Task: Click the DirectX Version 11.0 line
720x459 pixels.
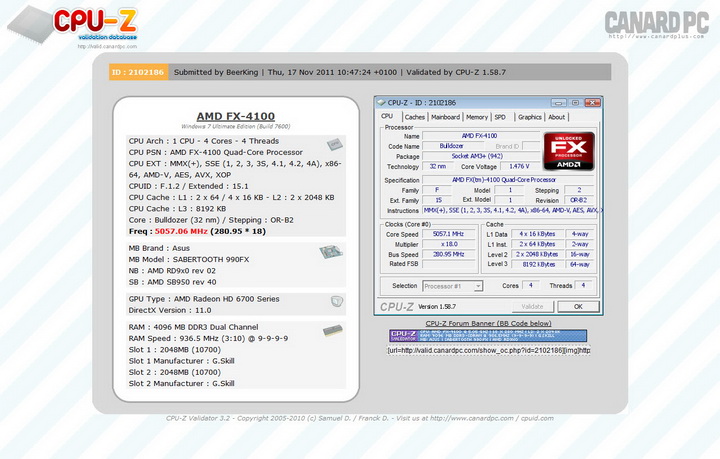Action: point(170,310)
